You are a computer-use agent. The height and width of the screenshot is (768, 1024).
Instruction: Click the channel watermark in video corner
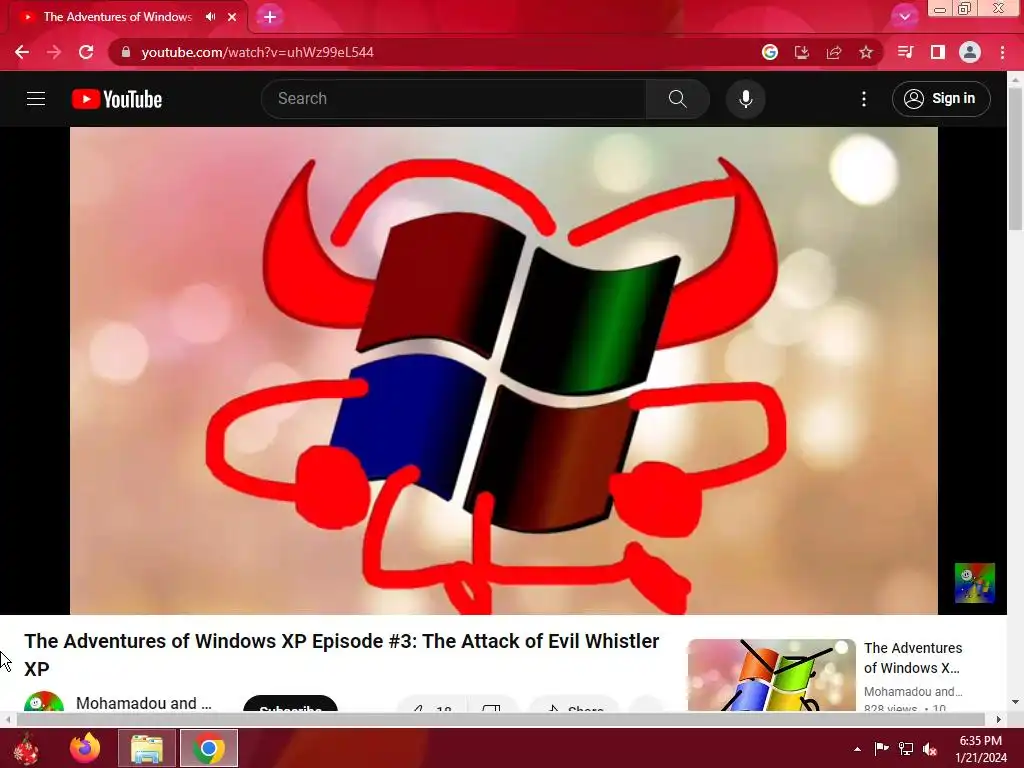(974, 583)
